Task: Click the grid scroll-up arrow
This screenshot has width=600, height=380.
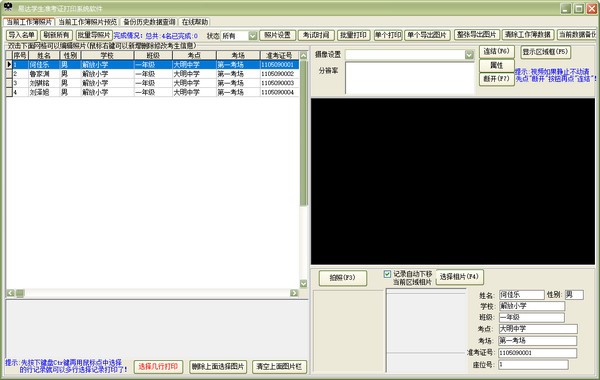Action: (x=303, y=55)
